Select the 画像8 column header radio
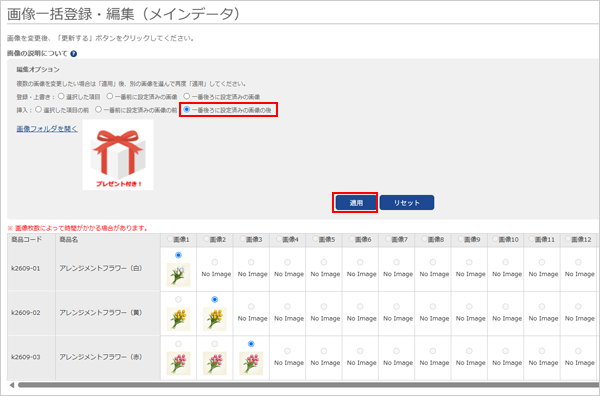 click(x=424, y=239)
